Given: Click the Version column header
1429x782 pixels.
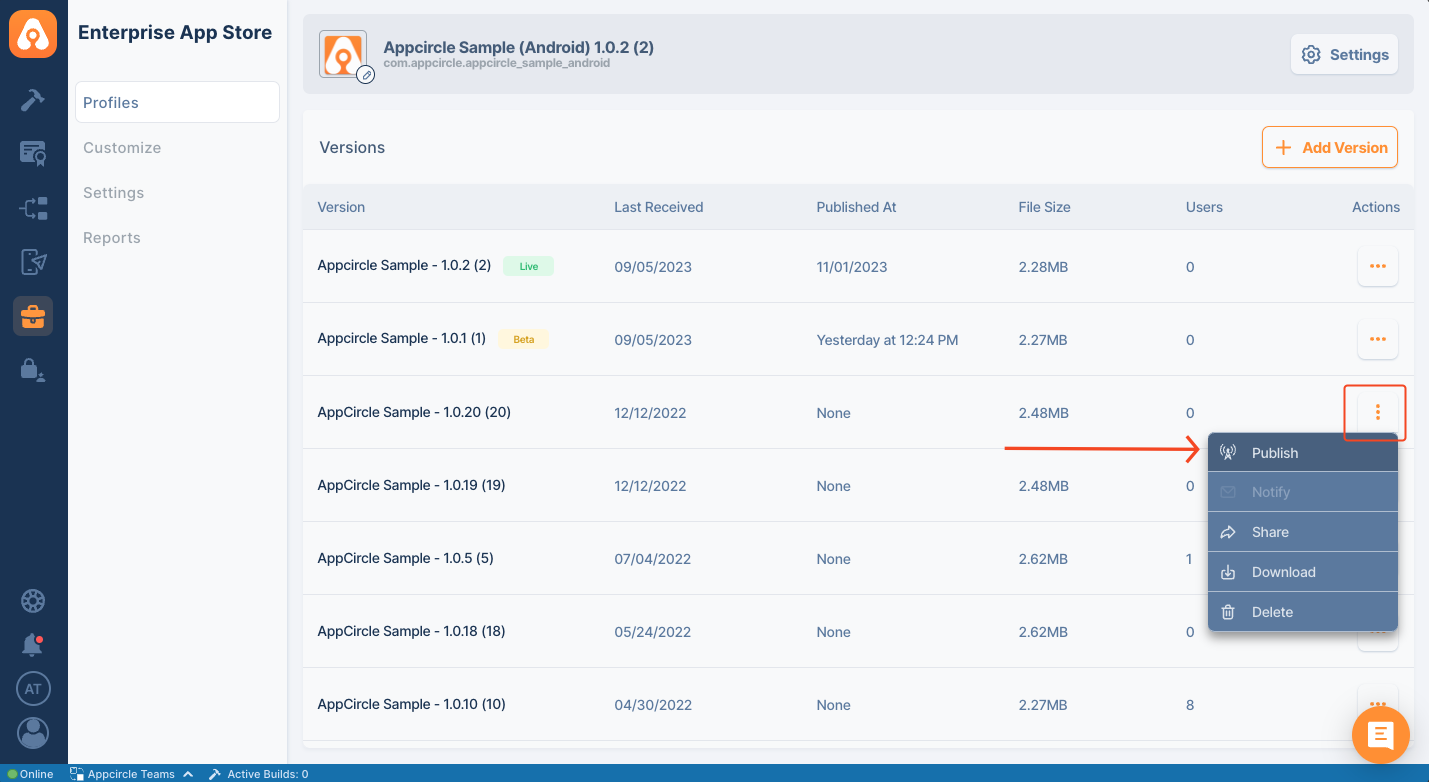Looking at the screenshot, I should tap(341, 207).
